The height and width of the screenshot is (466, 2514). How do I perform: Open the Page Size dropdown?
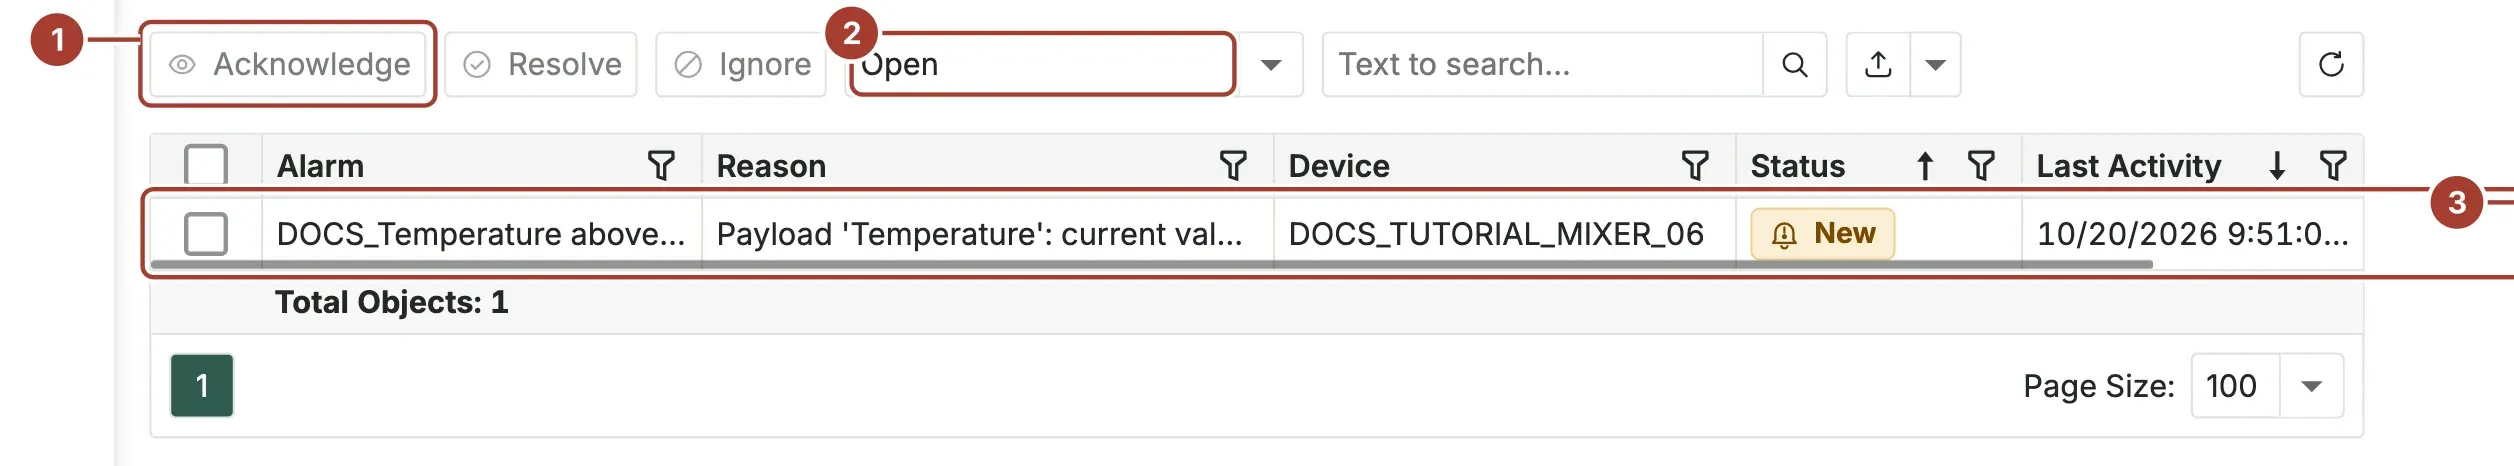2311,386
